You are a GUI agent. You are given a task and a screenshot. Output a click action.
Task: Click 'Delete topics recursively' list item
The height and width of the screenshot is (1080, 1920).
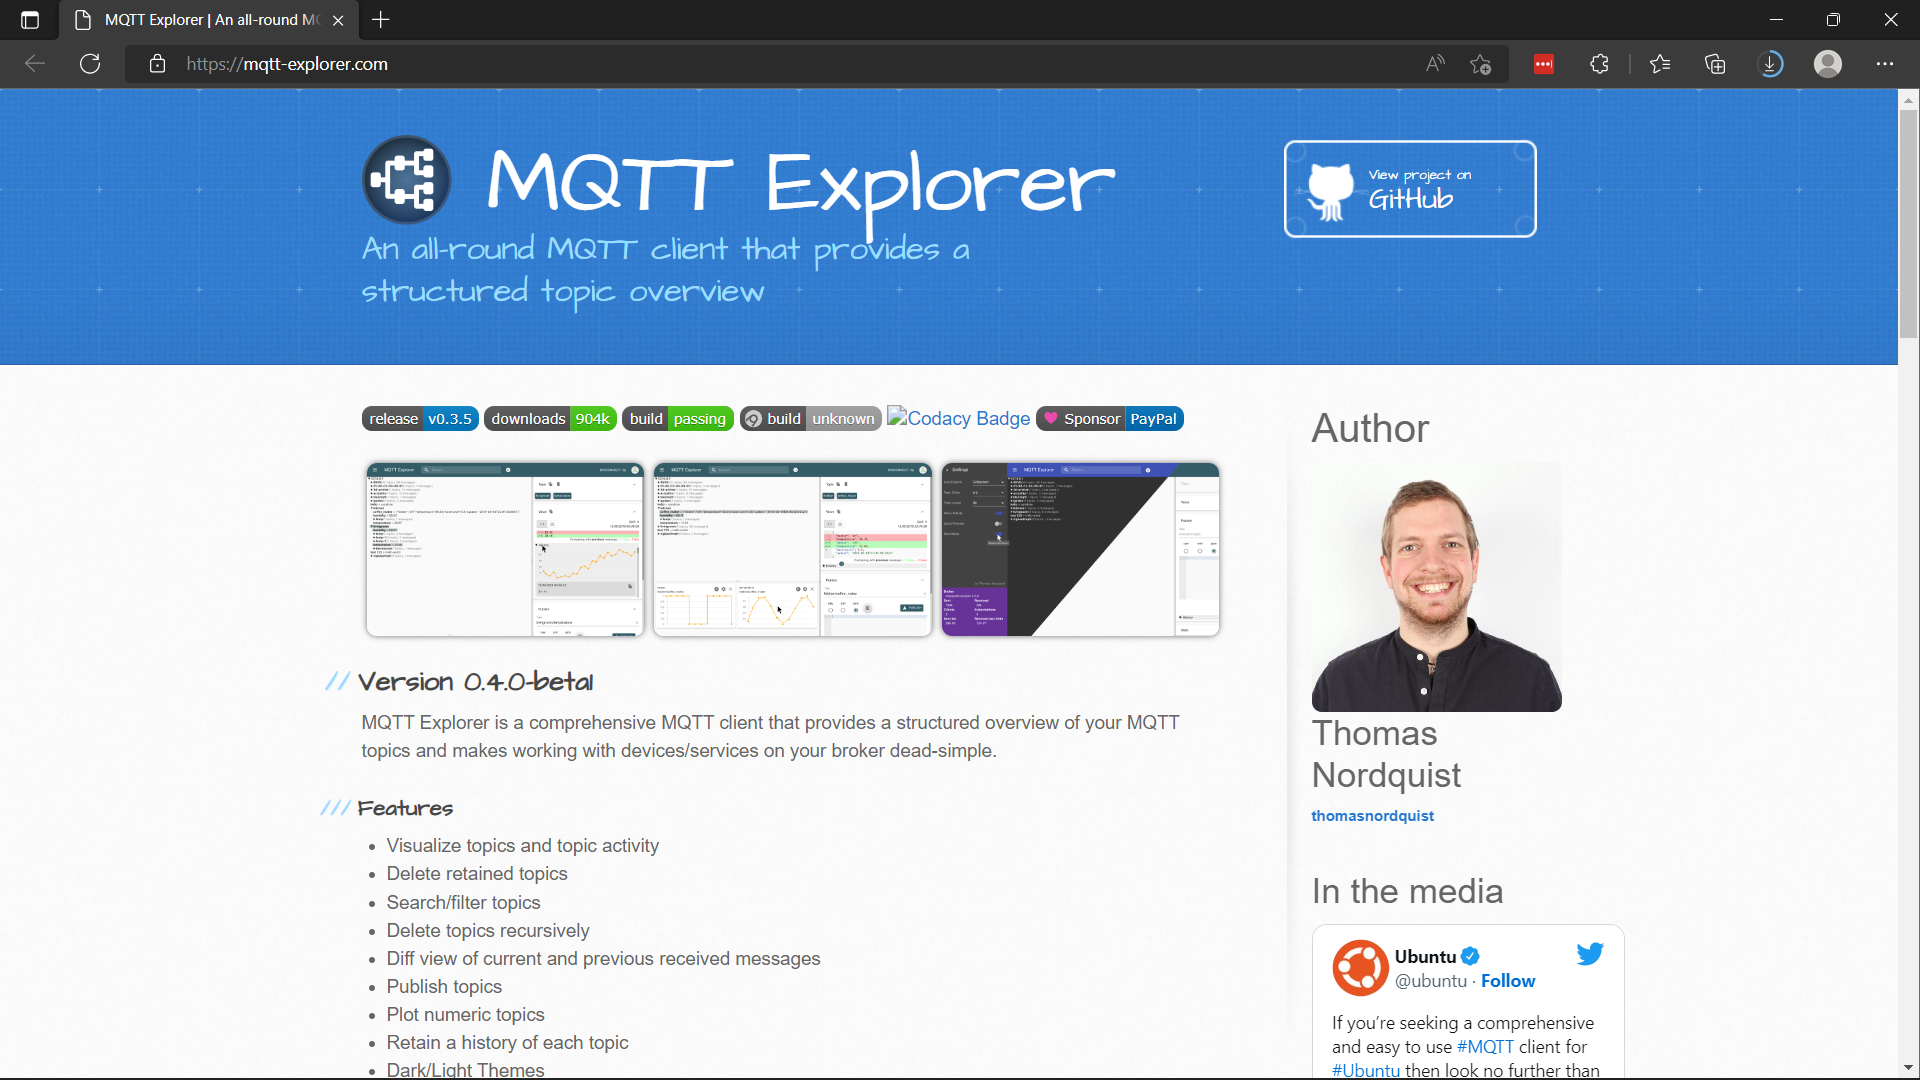point(488,931)
